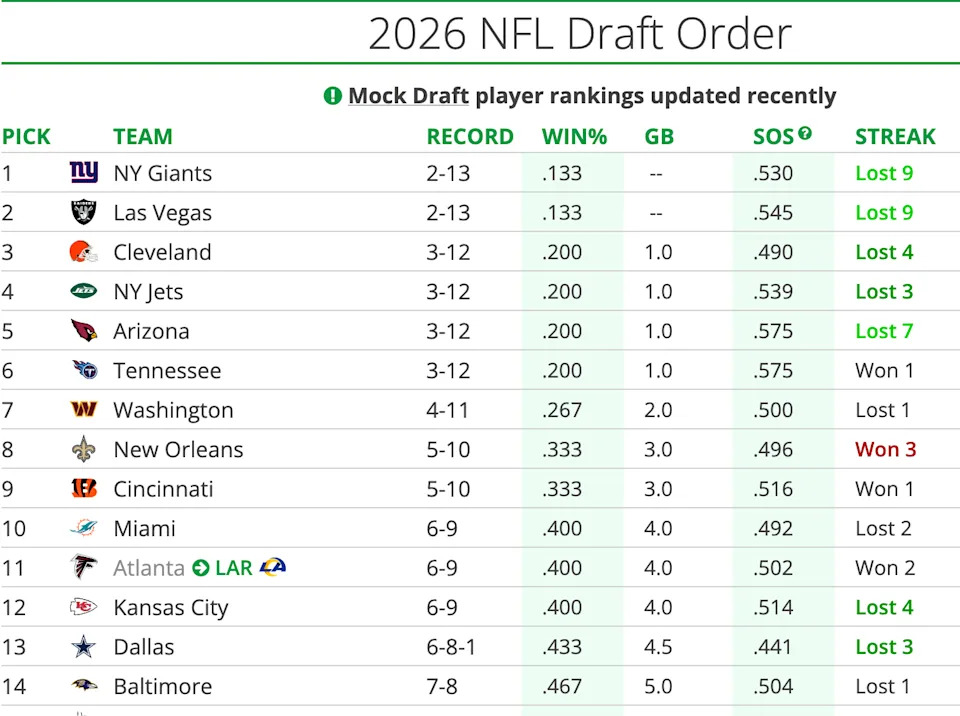Click the green alert exclamation icon
960x716 pixels.
pos(333,96)
